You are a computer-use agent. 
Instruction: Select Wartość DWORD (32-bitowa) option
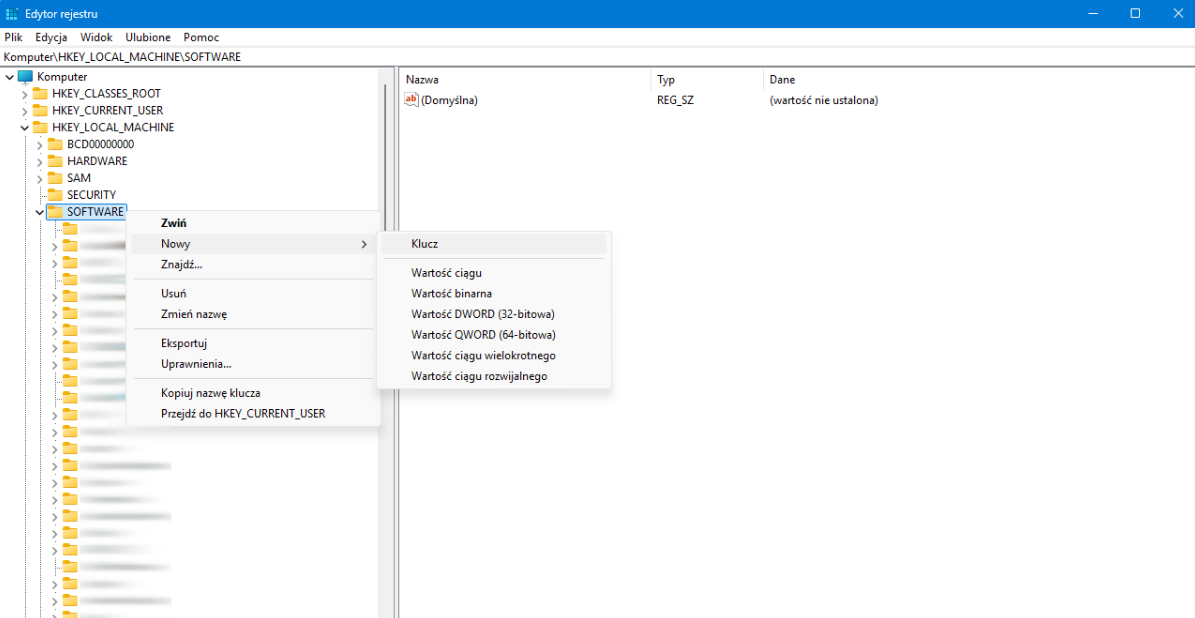click(482, 314)
